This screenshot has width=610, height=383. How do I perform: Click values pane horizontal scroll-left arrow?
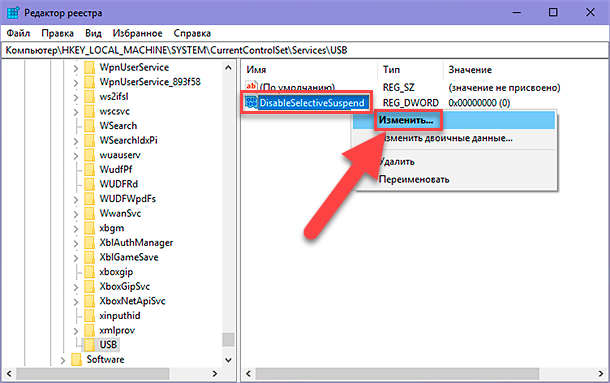point(249,374)
